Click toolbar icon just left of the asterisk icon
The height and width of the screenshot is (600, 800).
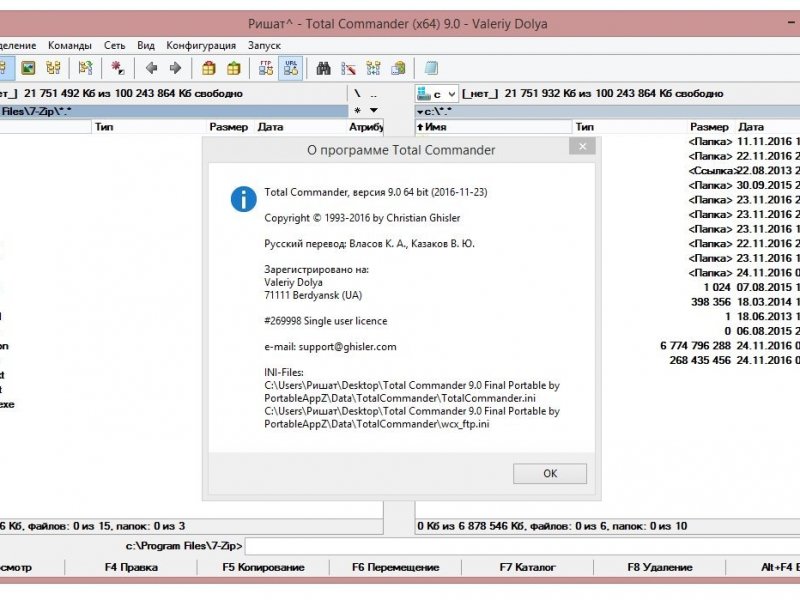coord(85,68)
